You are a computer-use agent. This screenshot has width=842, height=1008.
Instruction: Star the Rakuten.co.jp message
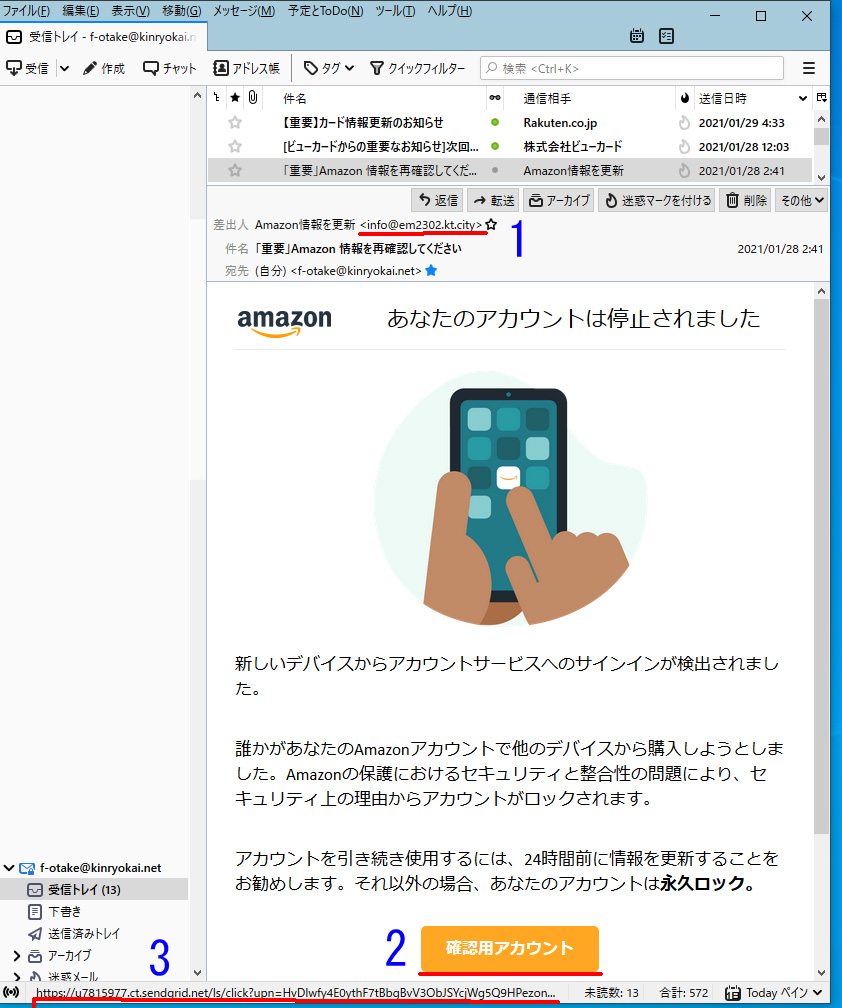tap(235, 122)
